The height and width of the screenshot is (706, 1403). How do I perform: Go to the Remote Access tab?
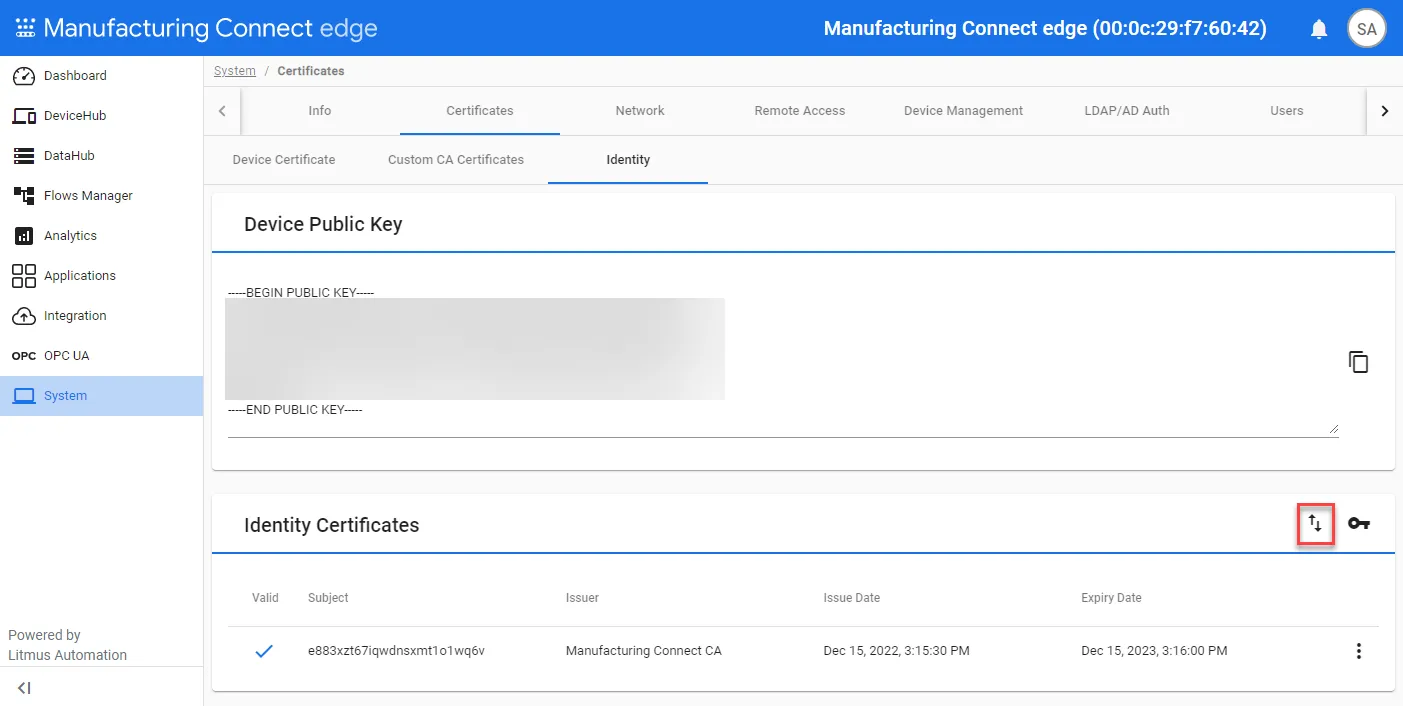tap(800, 111)
